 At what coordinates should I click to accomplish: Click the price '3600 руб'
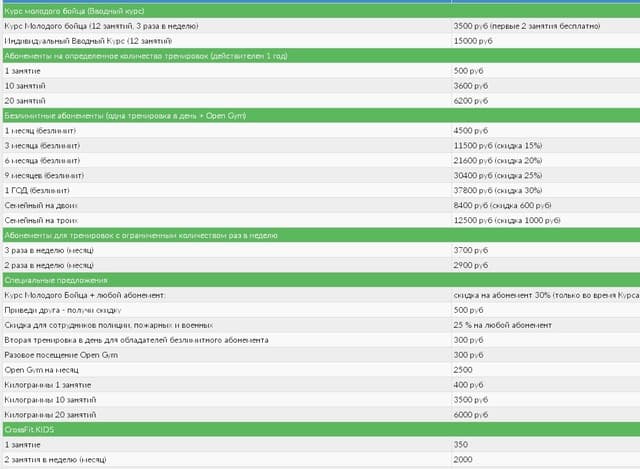(x=471, y=86)
